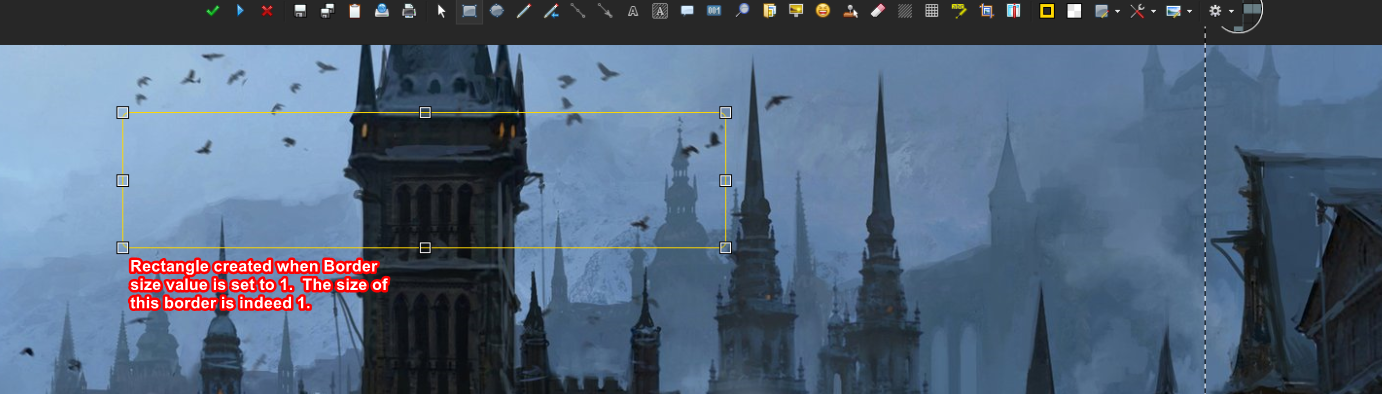This screenshot has height=394, width=1382.
Task: Select the arrow pointer tool
Action: click(442, 11)
